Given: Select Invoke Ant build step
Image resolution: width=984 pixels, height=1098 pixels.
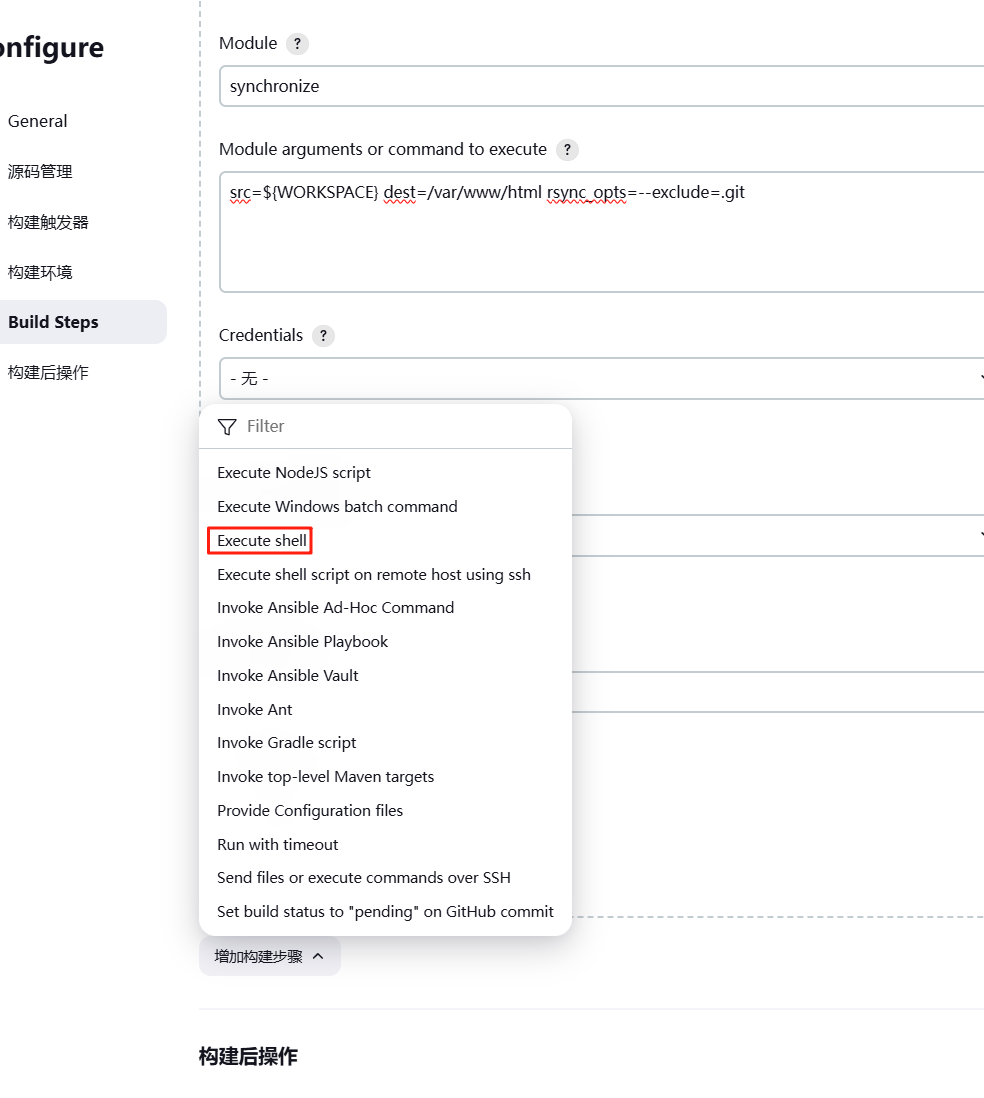Looking at the screenshot, I should [x=254, y=710].
